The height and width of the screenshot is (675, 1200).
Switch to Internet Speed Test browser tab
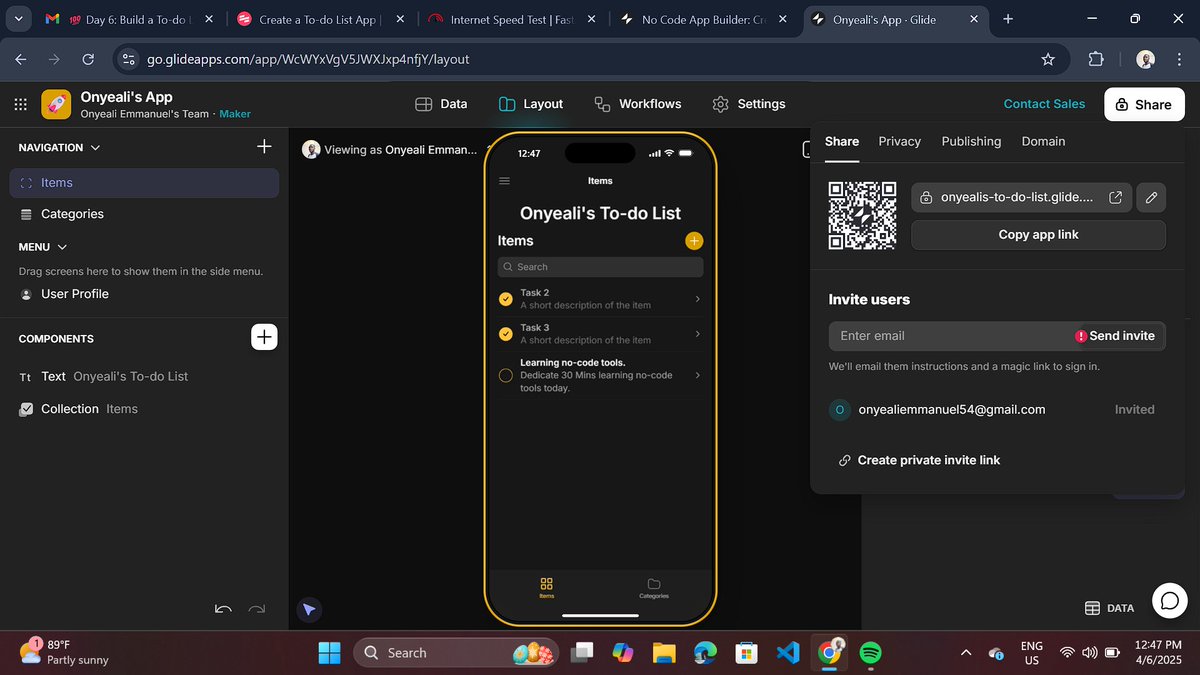pyautogui.click(x=512, y=19)
